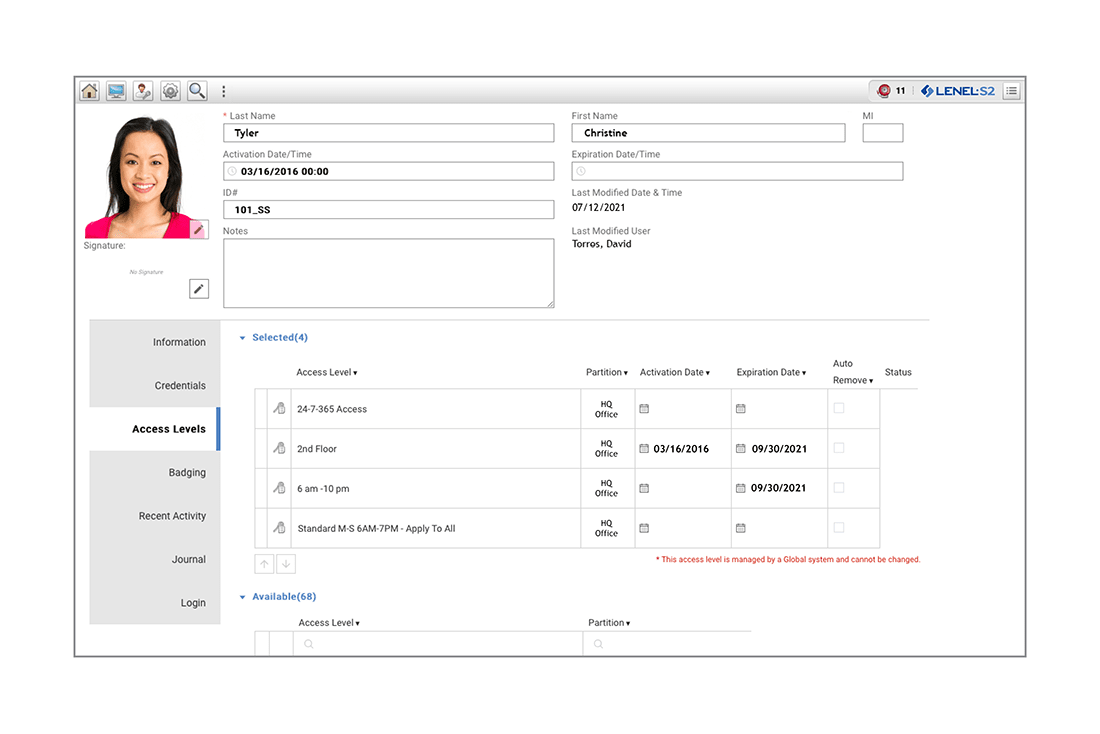This screenshot has height=734, width=1100.
Task: Click the signature edit pencil icon
Action: point(199,289)
